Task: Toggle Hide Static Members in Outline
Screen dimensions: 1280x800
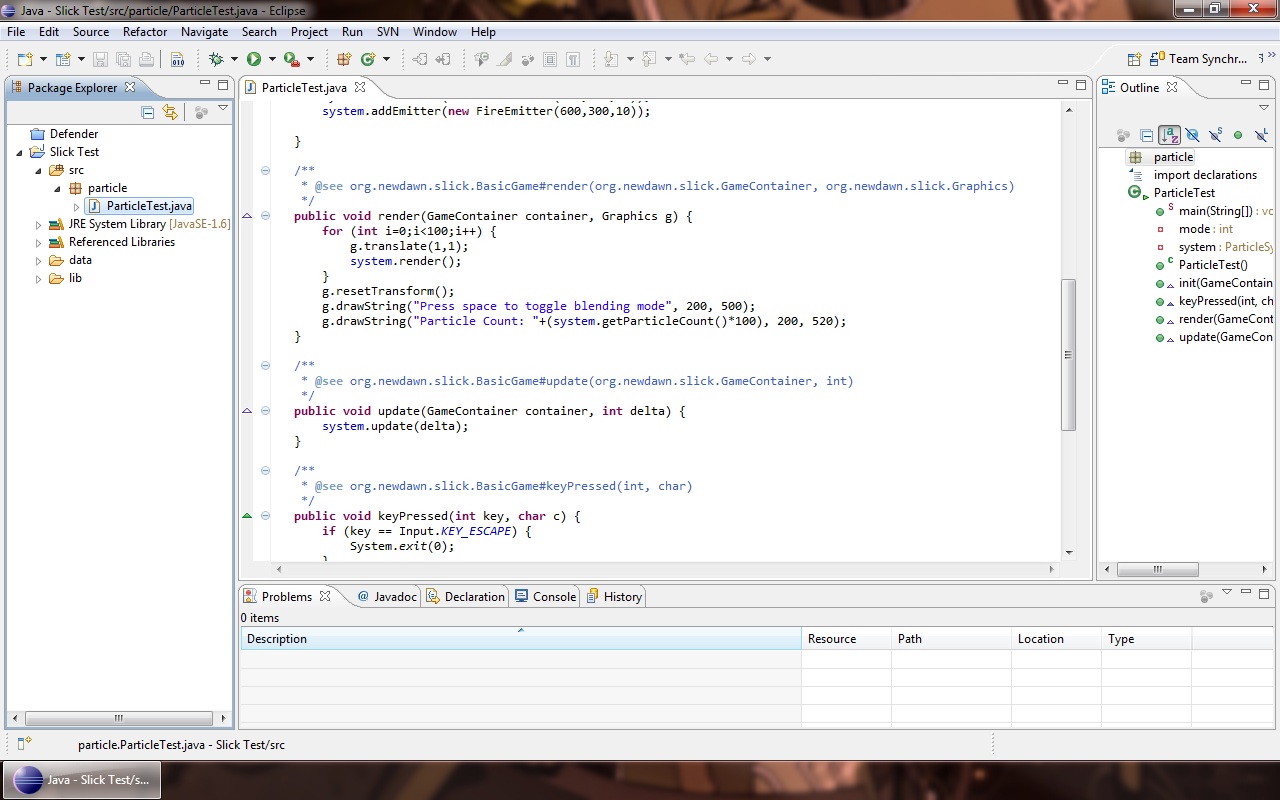Action: pos(1215,135)
